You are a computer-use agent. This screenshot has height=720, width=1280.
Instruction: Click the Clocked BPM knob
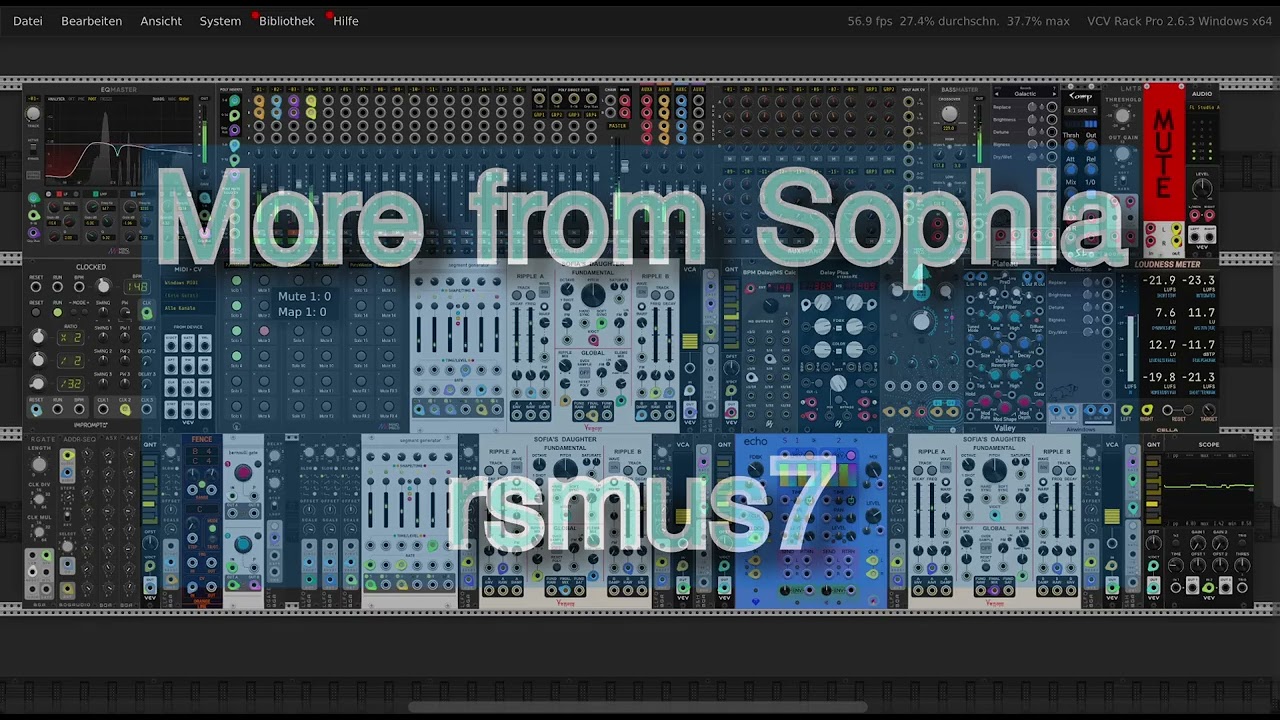click(104, 286)
